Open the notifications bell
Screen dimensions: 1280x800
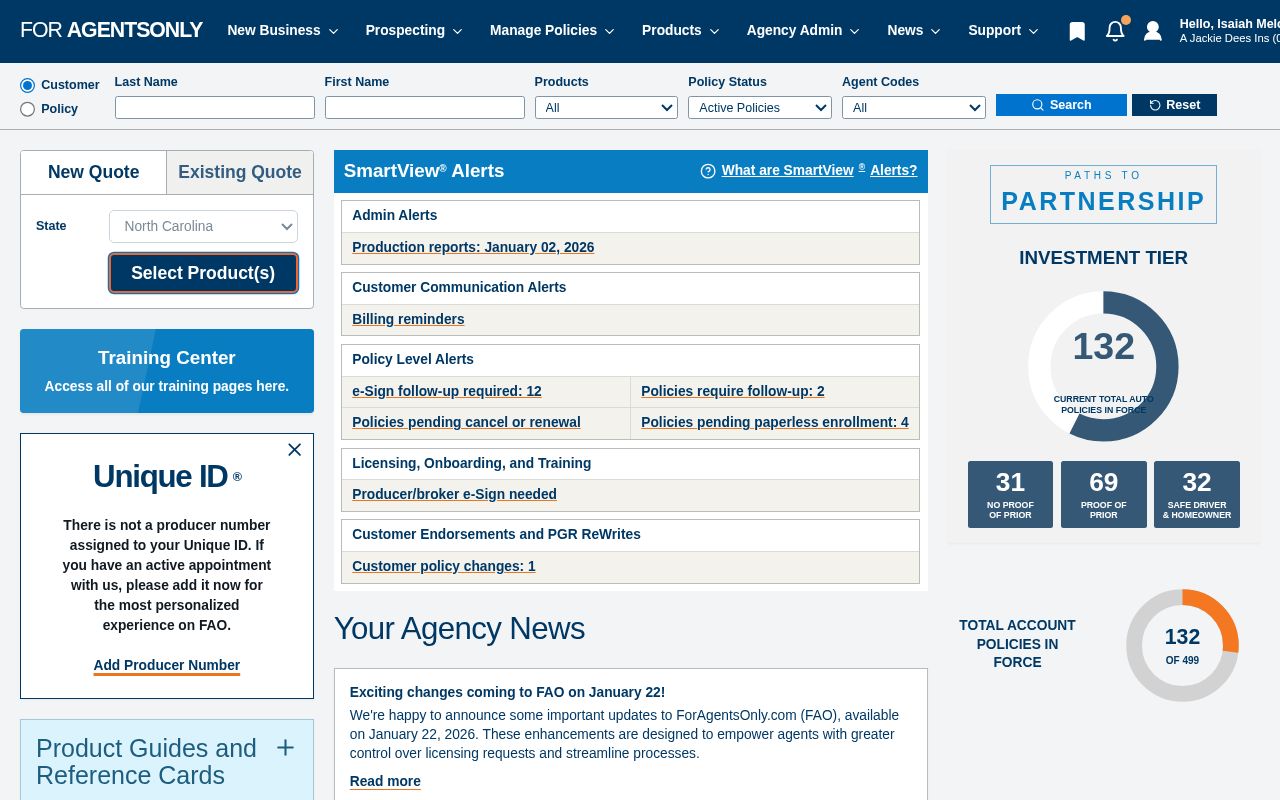[1115, 31]
